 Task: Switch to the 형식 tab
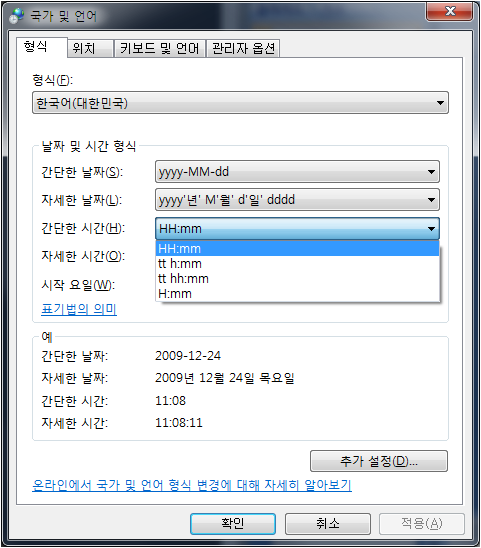(x=42, y=47)
